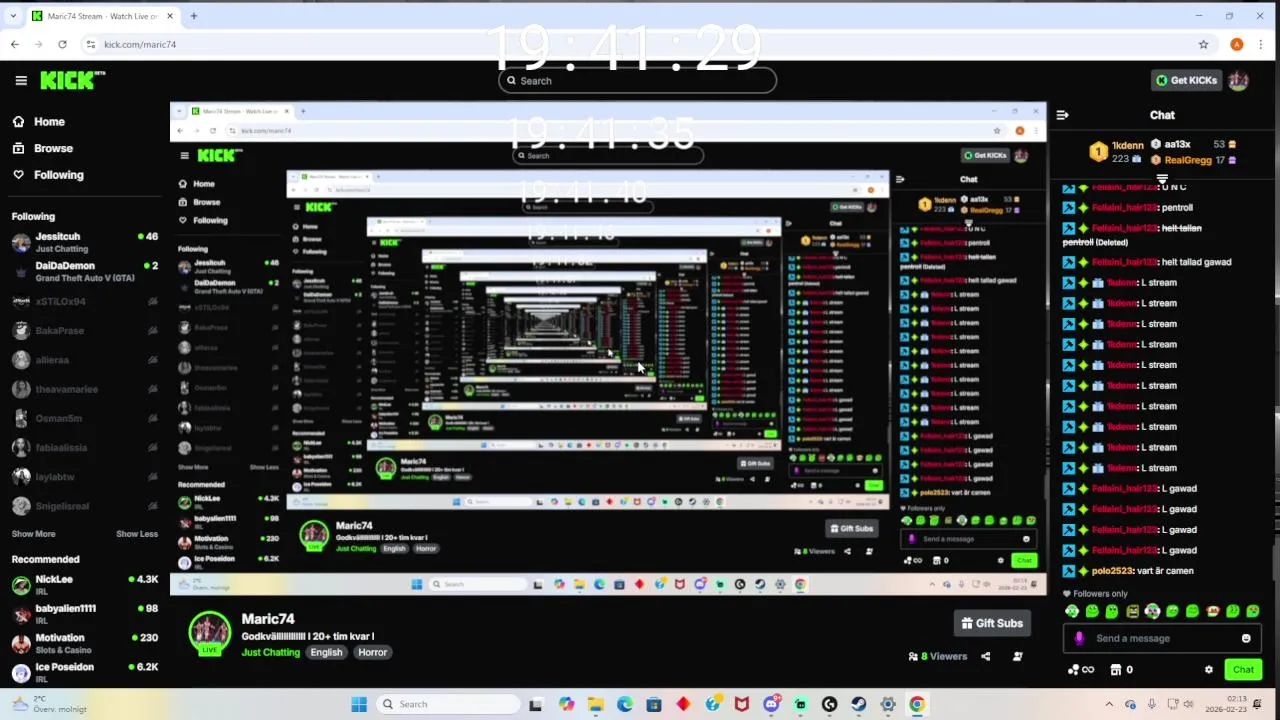Open Steam from taskbar

858,704
